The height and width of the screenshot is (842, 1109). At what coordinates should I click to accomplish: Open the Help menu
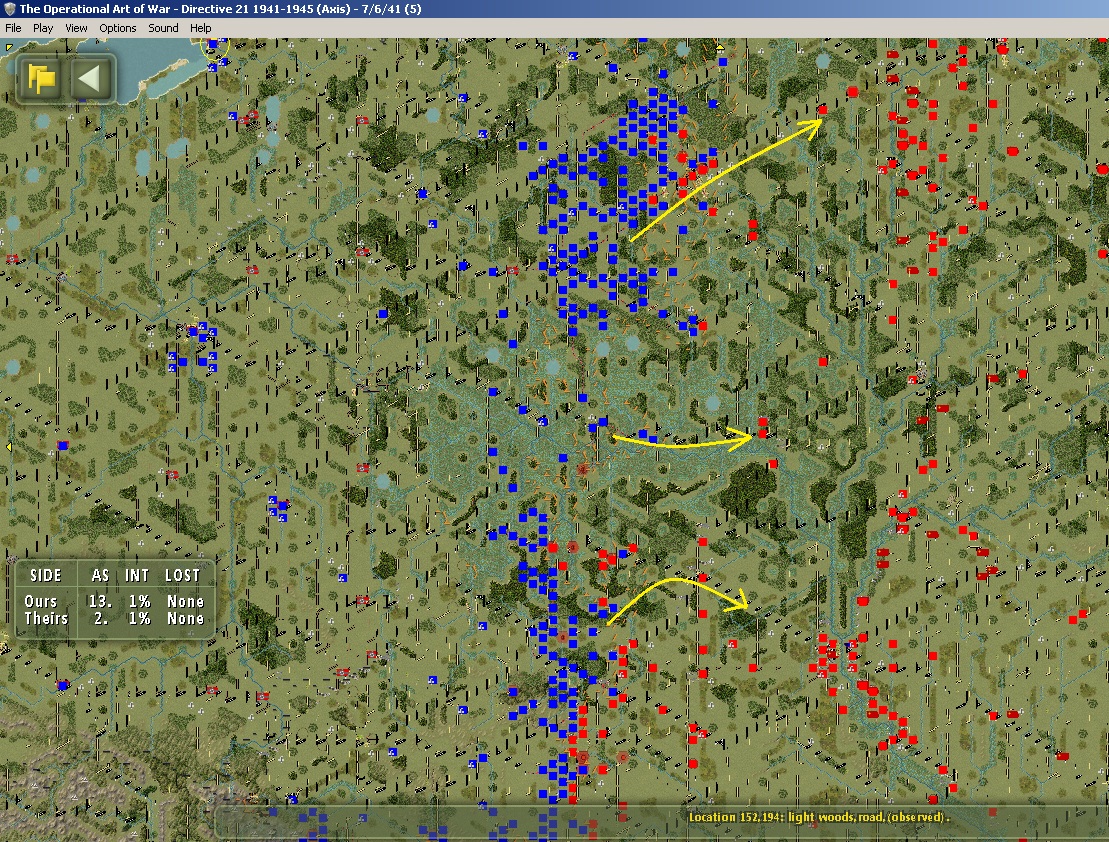click(200, 28)
